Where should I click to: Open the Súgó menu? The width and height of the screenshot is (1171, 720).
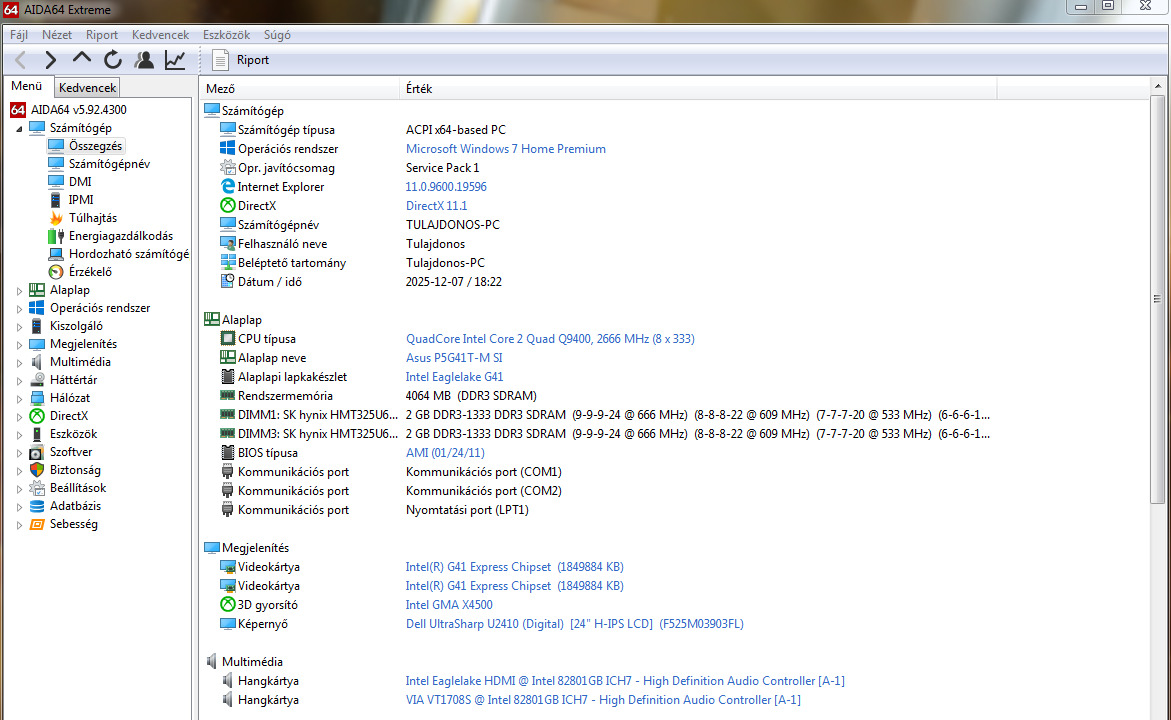tap(277, 35)
